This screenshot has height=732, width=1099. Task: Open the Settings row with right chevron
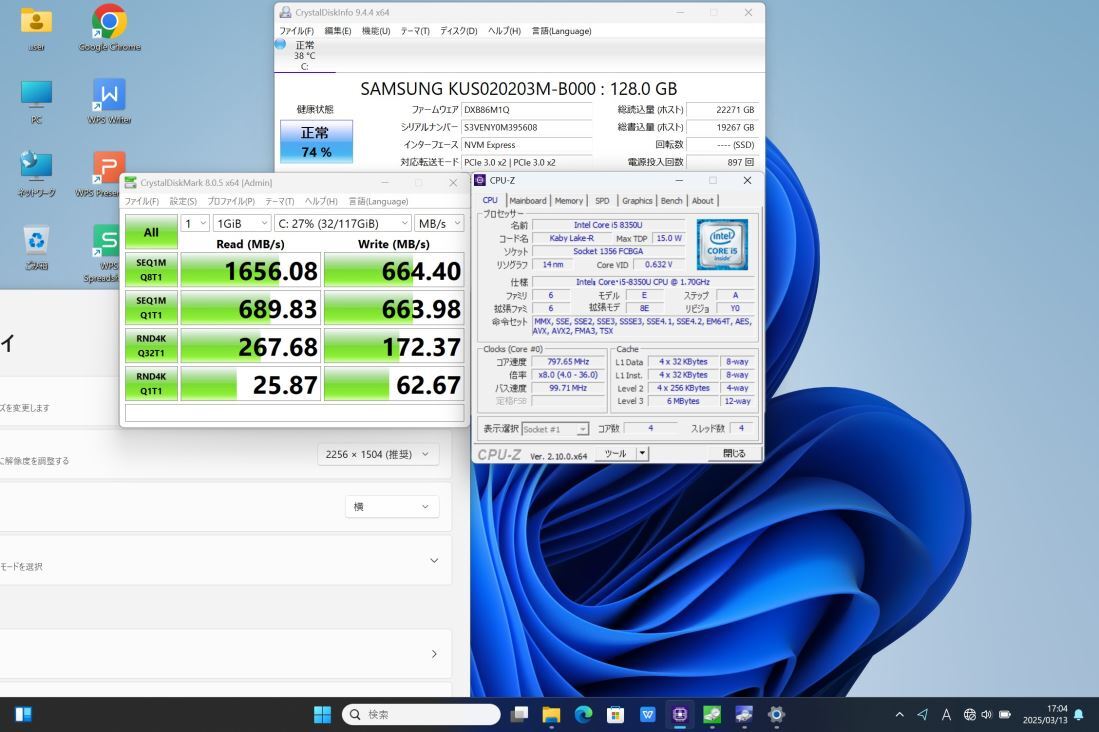(224, 653)
